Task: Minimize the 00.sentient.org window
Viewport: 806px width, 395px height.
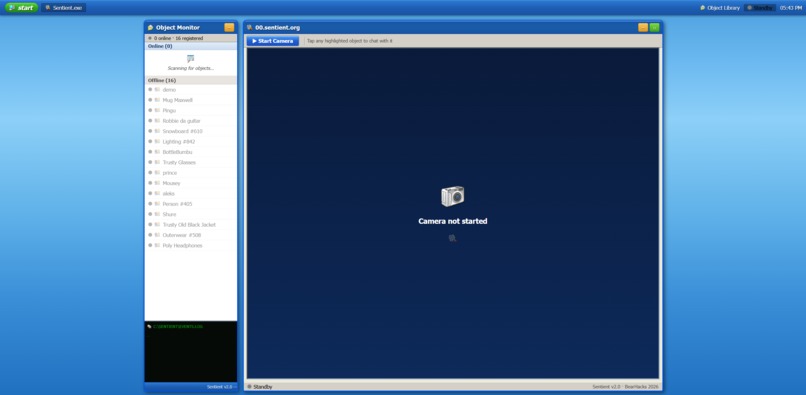Action: coord(643,28)
